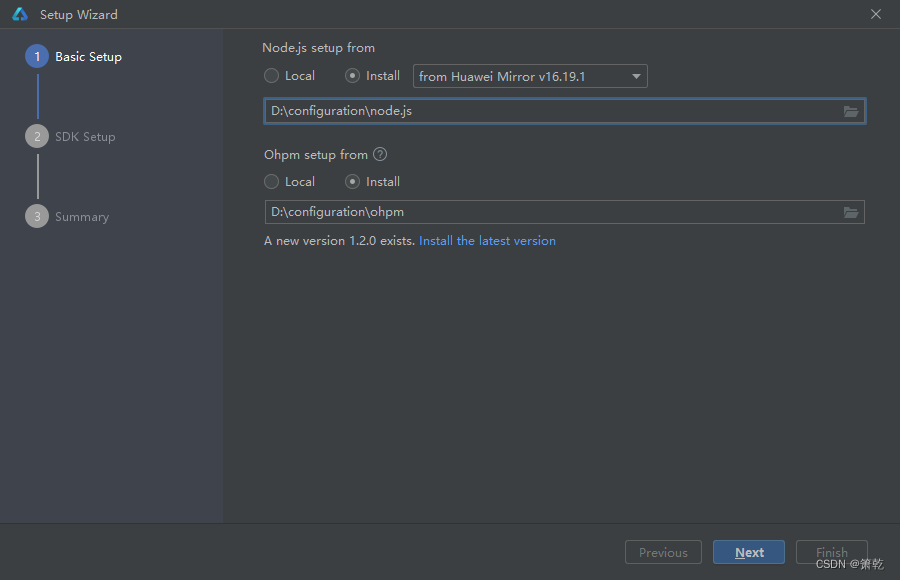
Task: Click the DevEco Studio logo icon
Action: [x=20, y=14]
